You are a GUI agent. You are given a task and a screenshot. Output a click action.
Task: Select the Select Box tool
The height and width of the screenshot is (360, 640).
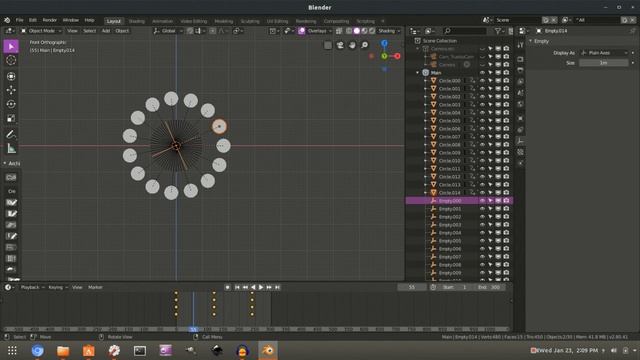click(11, 47)
